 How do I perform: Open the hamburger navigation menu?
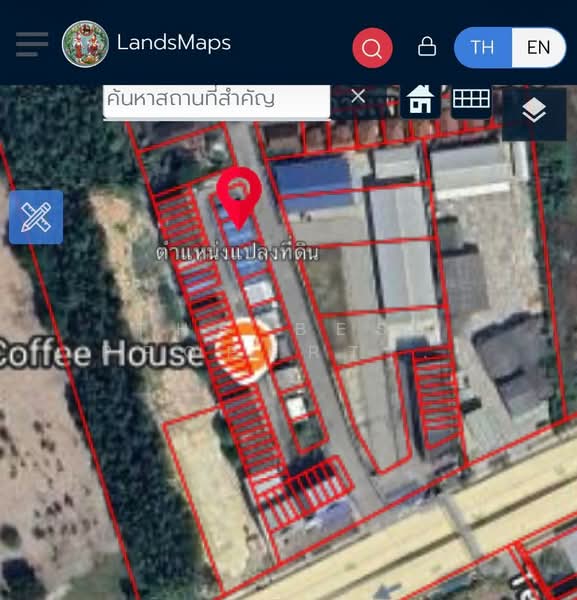(x=32, y=44)
